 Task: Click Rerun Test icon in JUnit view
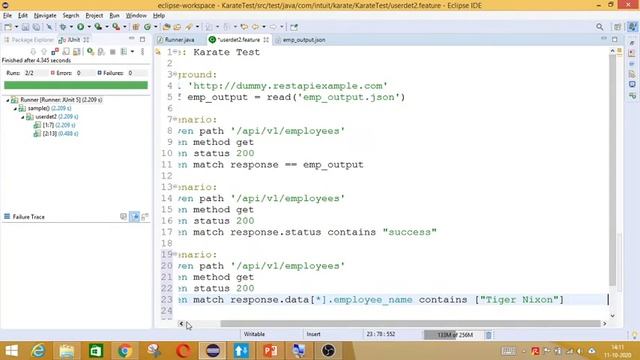coord(91,52)
